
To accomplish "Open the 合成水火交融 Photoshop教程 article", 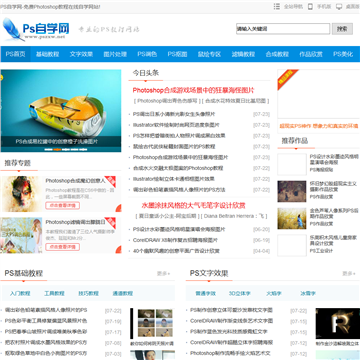I will pyautogui.click(x=178, y=168).
